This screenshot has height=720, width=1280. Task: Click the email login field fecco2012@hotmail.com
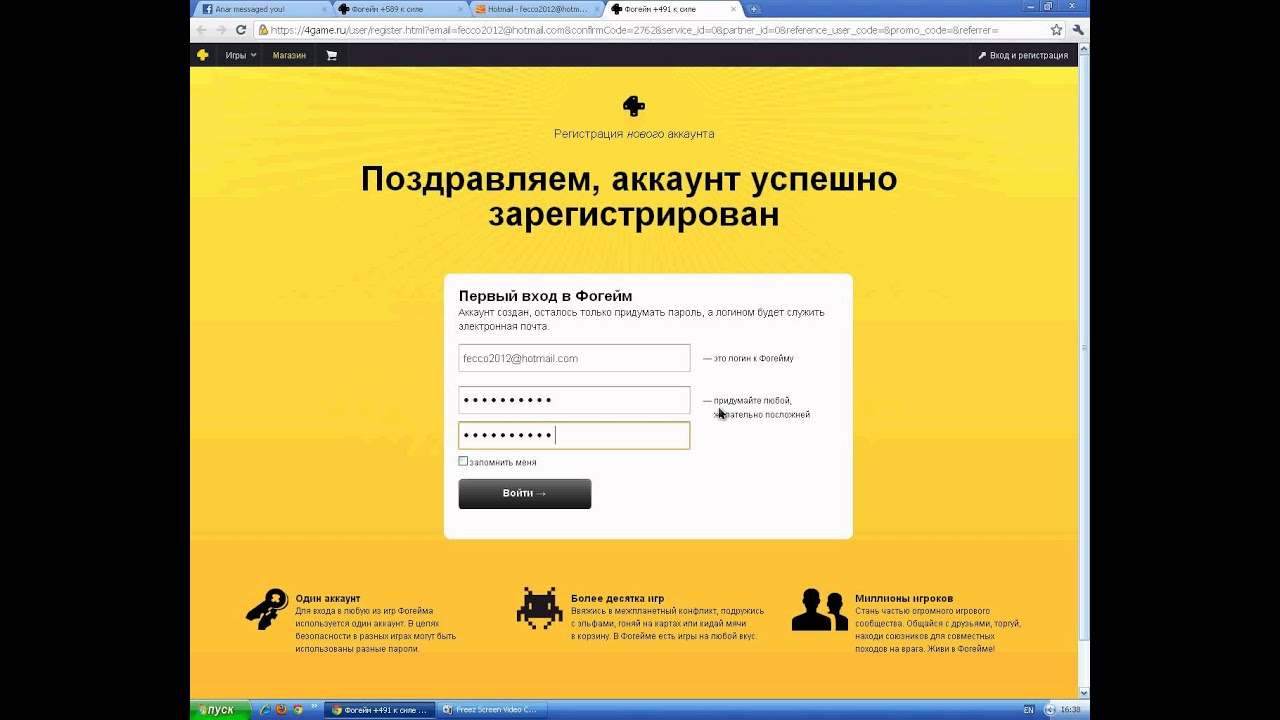[574, 358]
